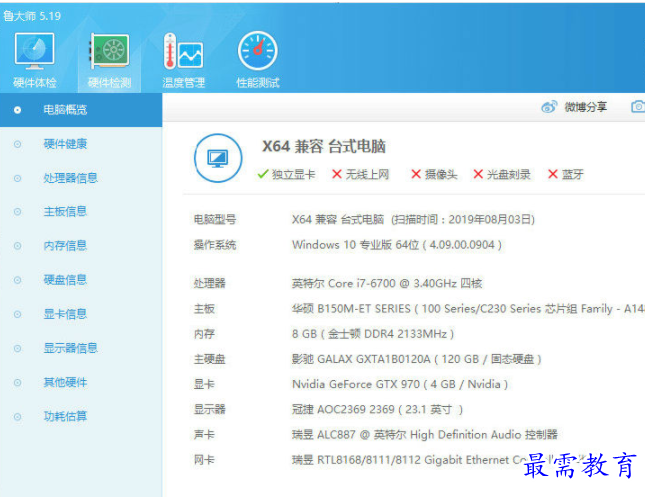Click the 电脑型号 value with scan date
This screenshot has height=497, width=645.
(413, 219)
